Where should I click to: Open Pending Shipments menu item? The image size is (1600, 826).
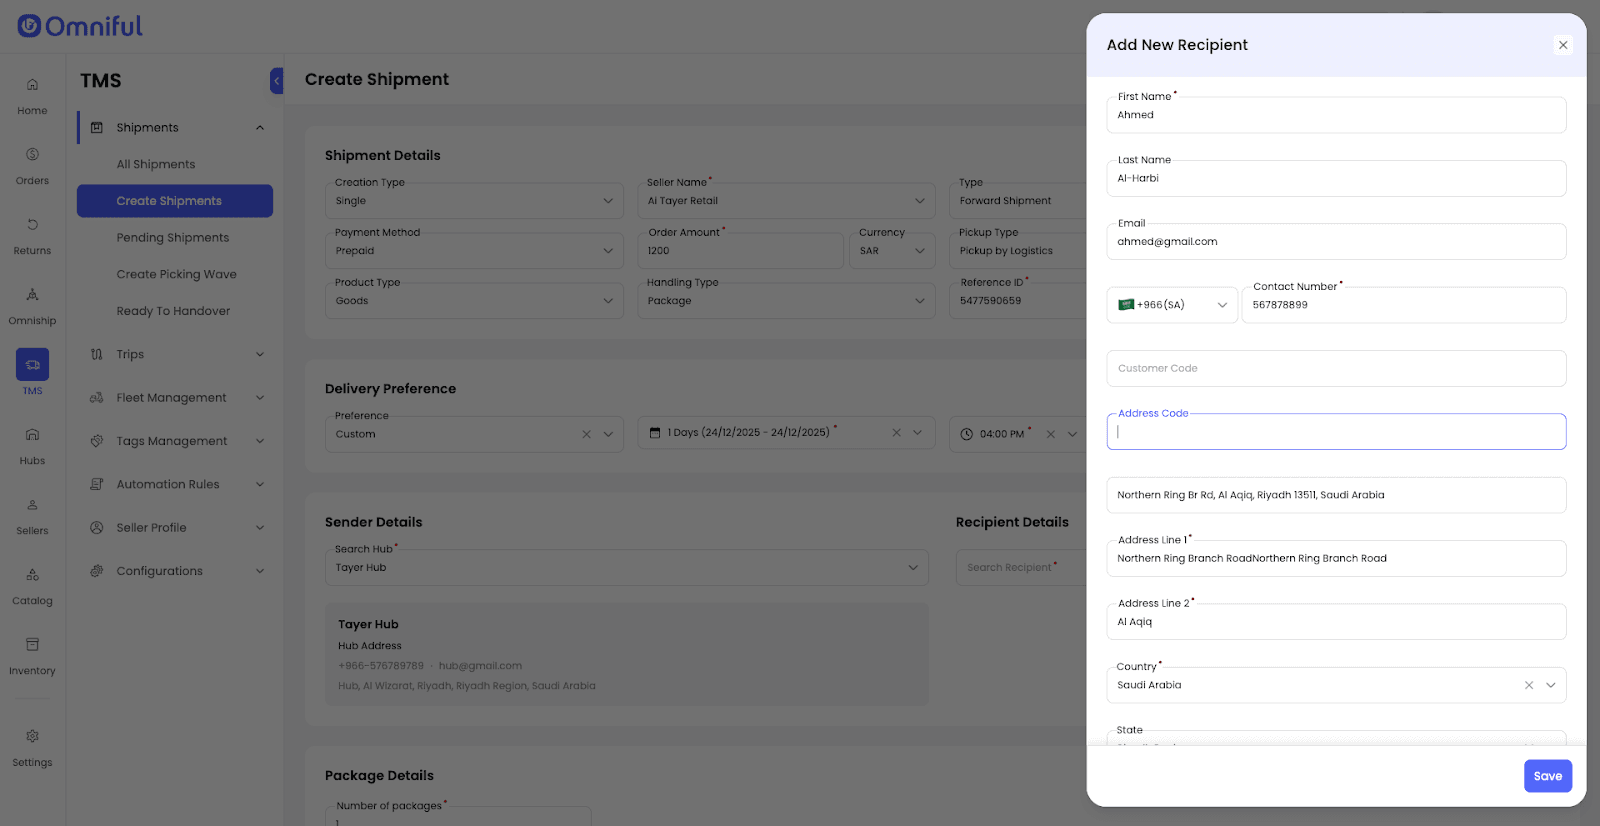click(173, 238)
